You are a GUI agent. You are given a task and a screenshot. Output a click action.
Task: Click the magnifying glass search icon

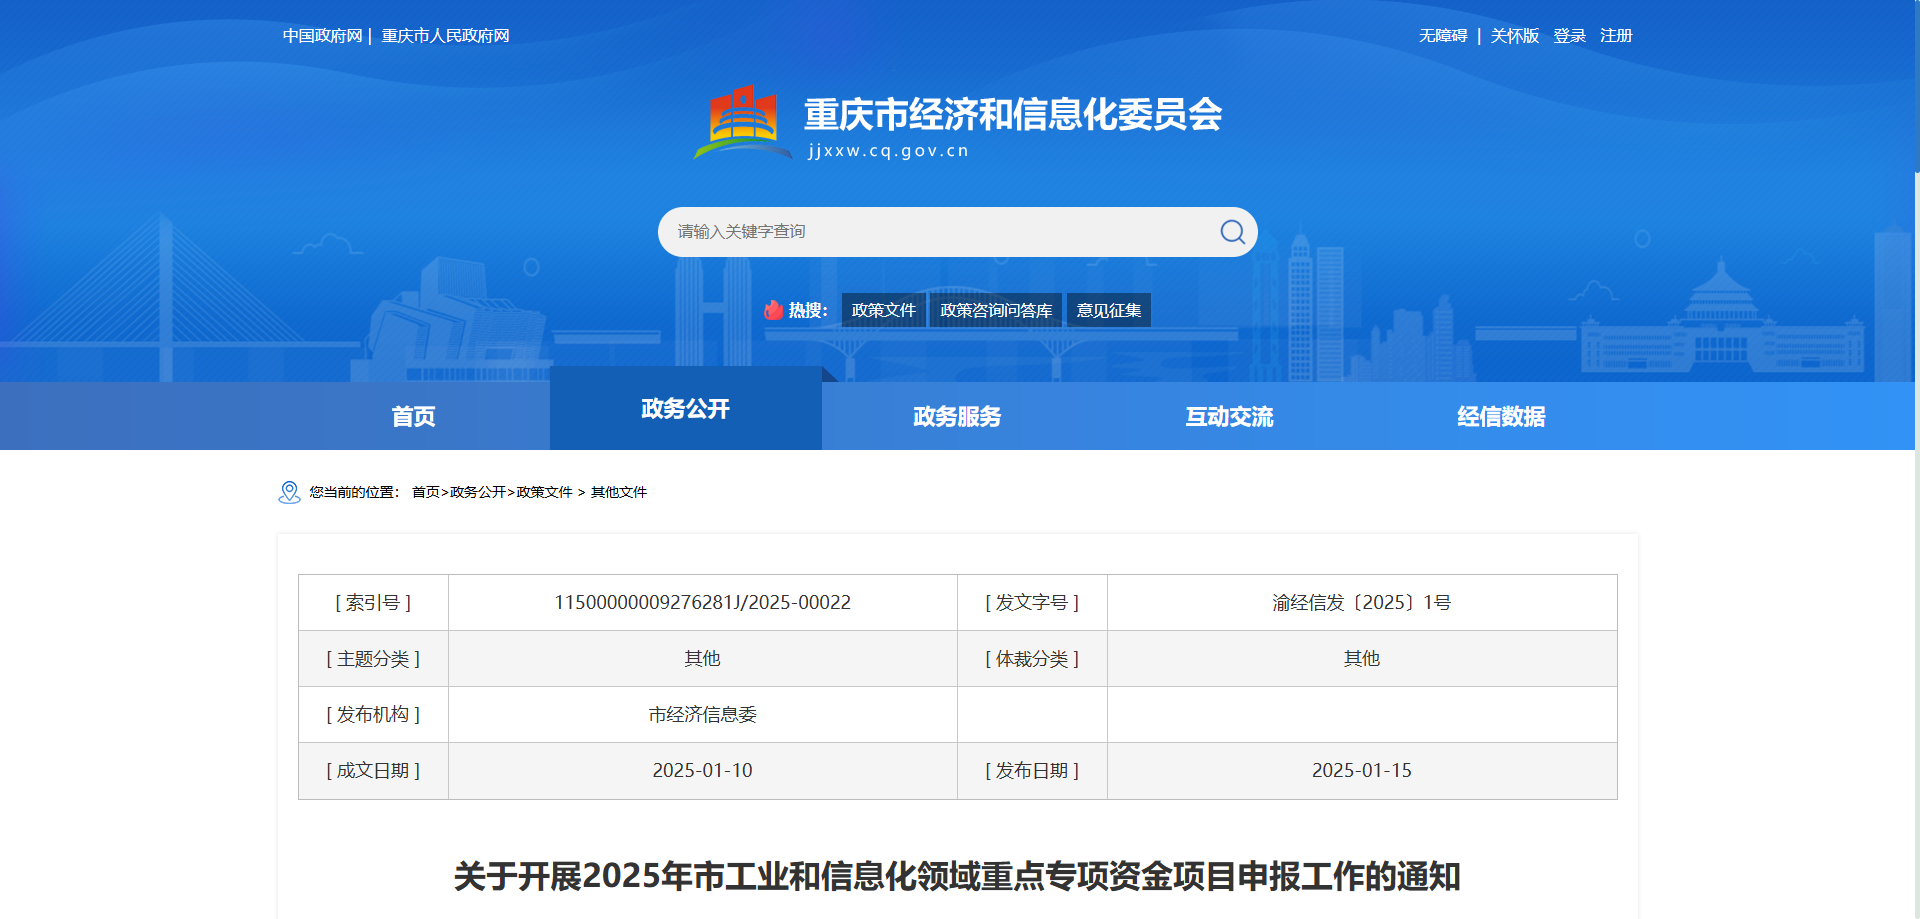pos(1232,232)
